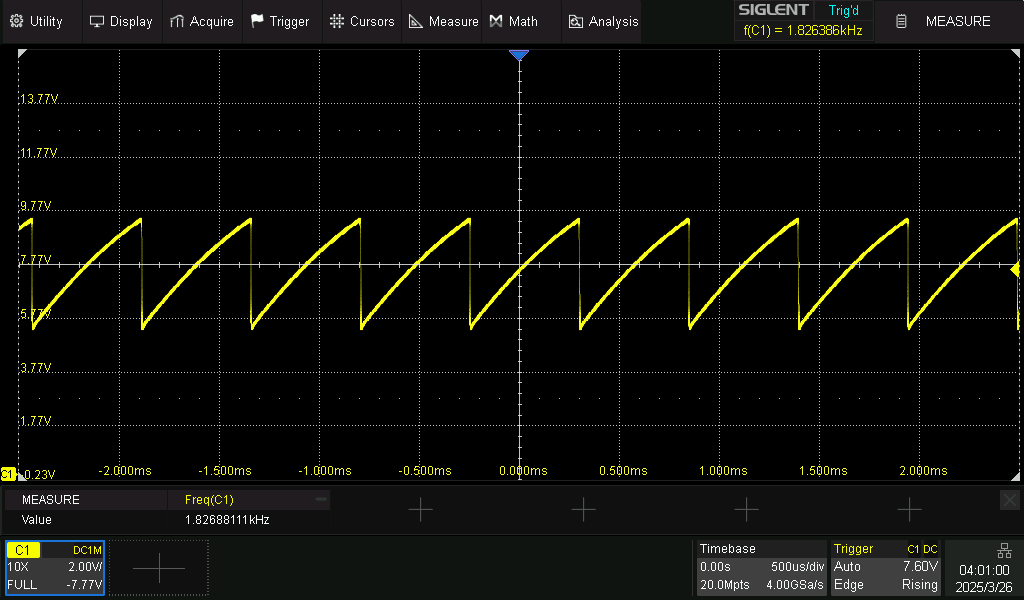Click the Measure ruler icon
The image size is (1024, 600).
(x=416, y=22)
